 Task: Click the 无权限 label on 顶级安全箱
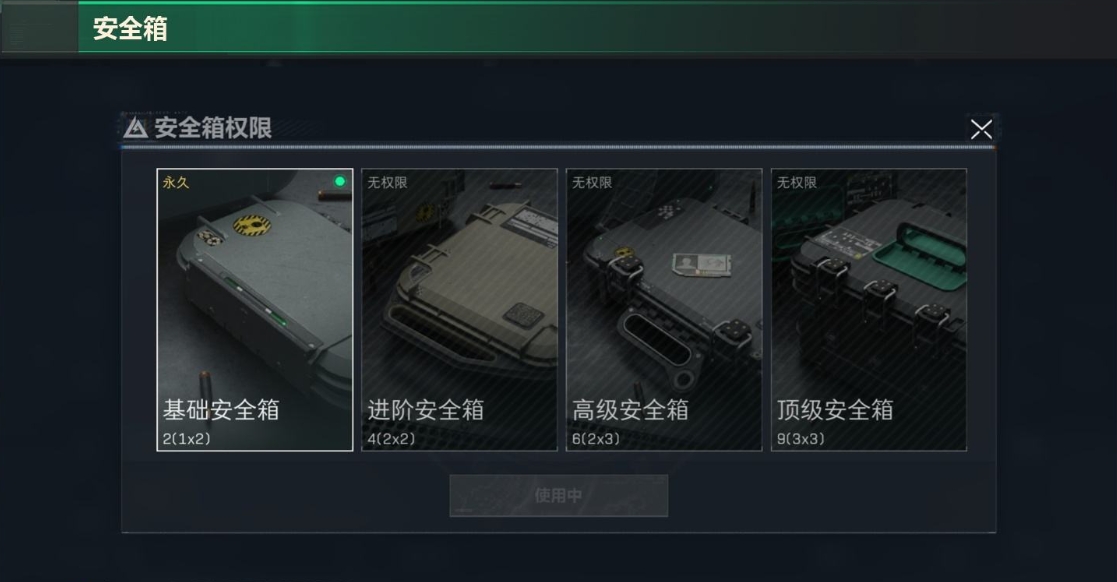tap(796, 182)
